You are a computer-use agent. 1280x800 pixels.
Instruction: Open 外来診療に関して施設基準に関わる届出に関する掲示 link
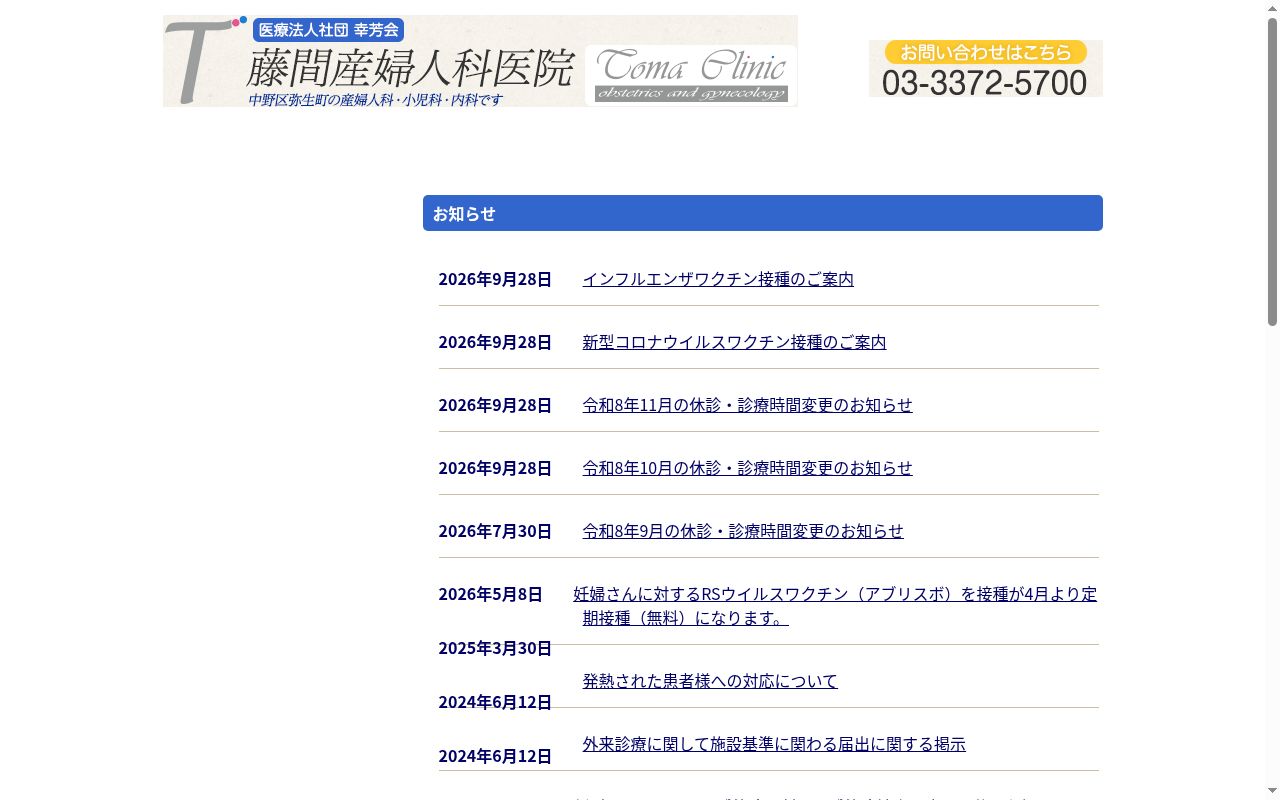tap(774, 744)
